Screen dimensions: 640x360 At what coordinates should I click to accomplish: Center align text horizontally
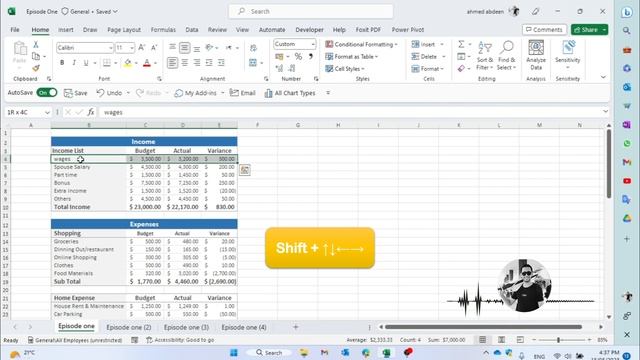tap(185, 63)
